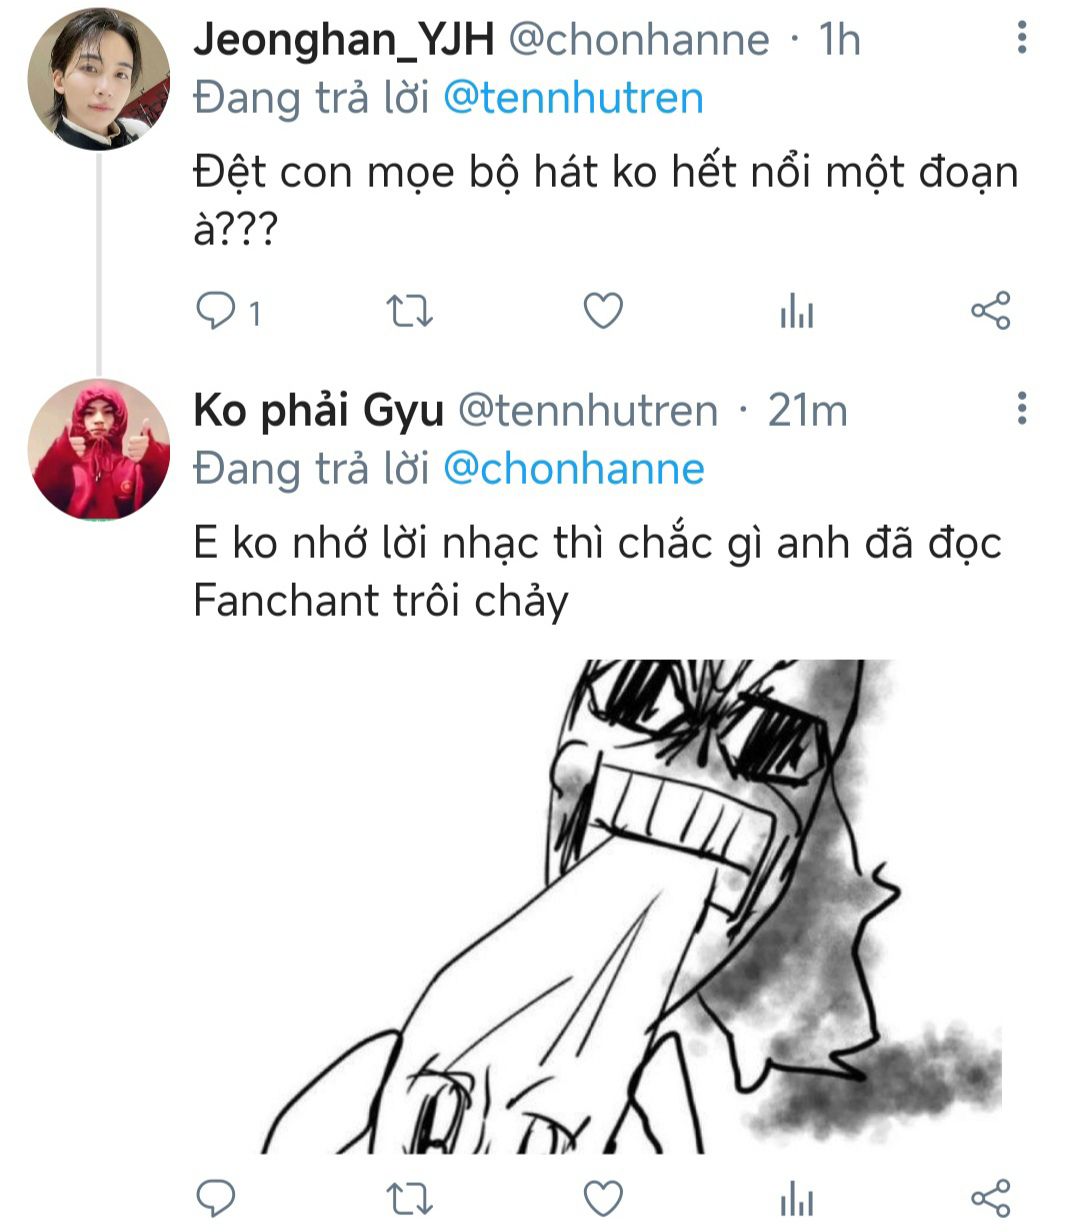
Task: Open Jeonghan_YJH's profile picture
Action: [x=98, y=80]
